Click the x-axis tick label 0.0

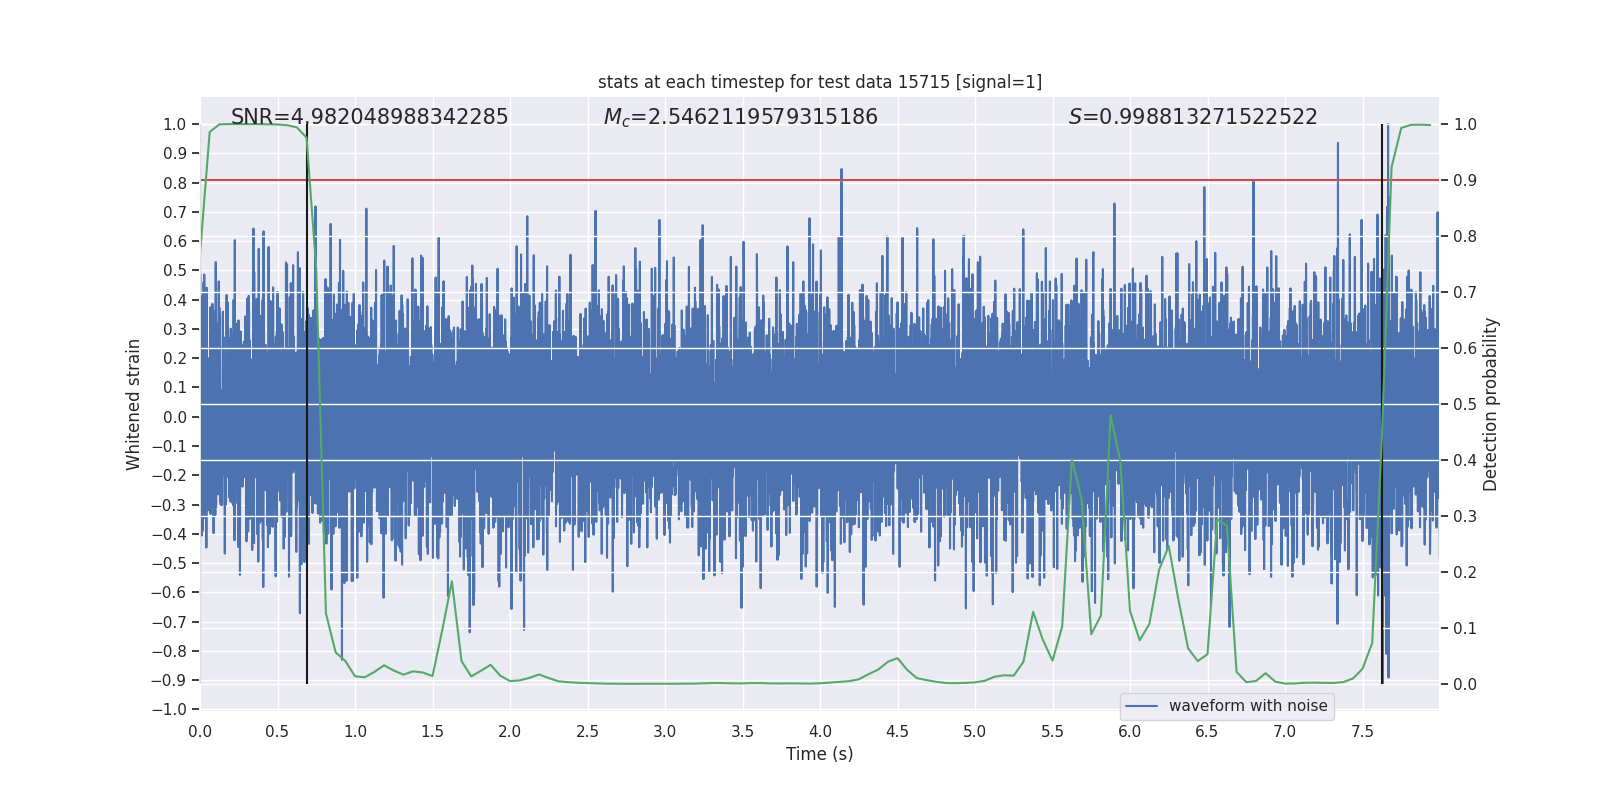200,731
